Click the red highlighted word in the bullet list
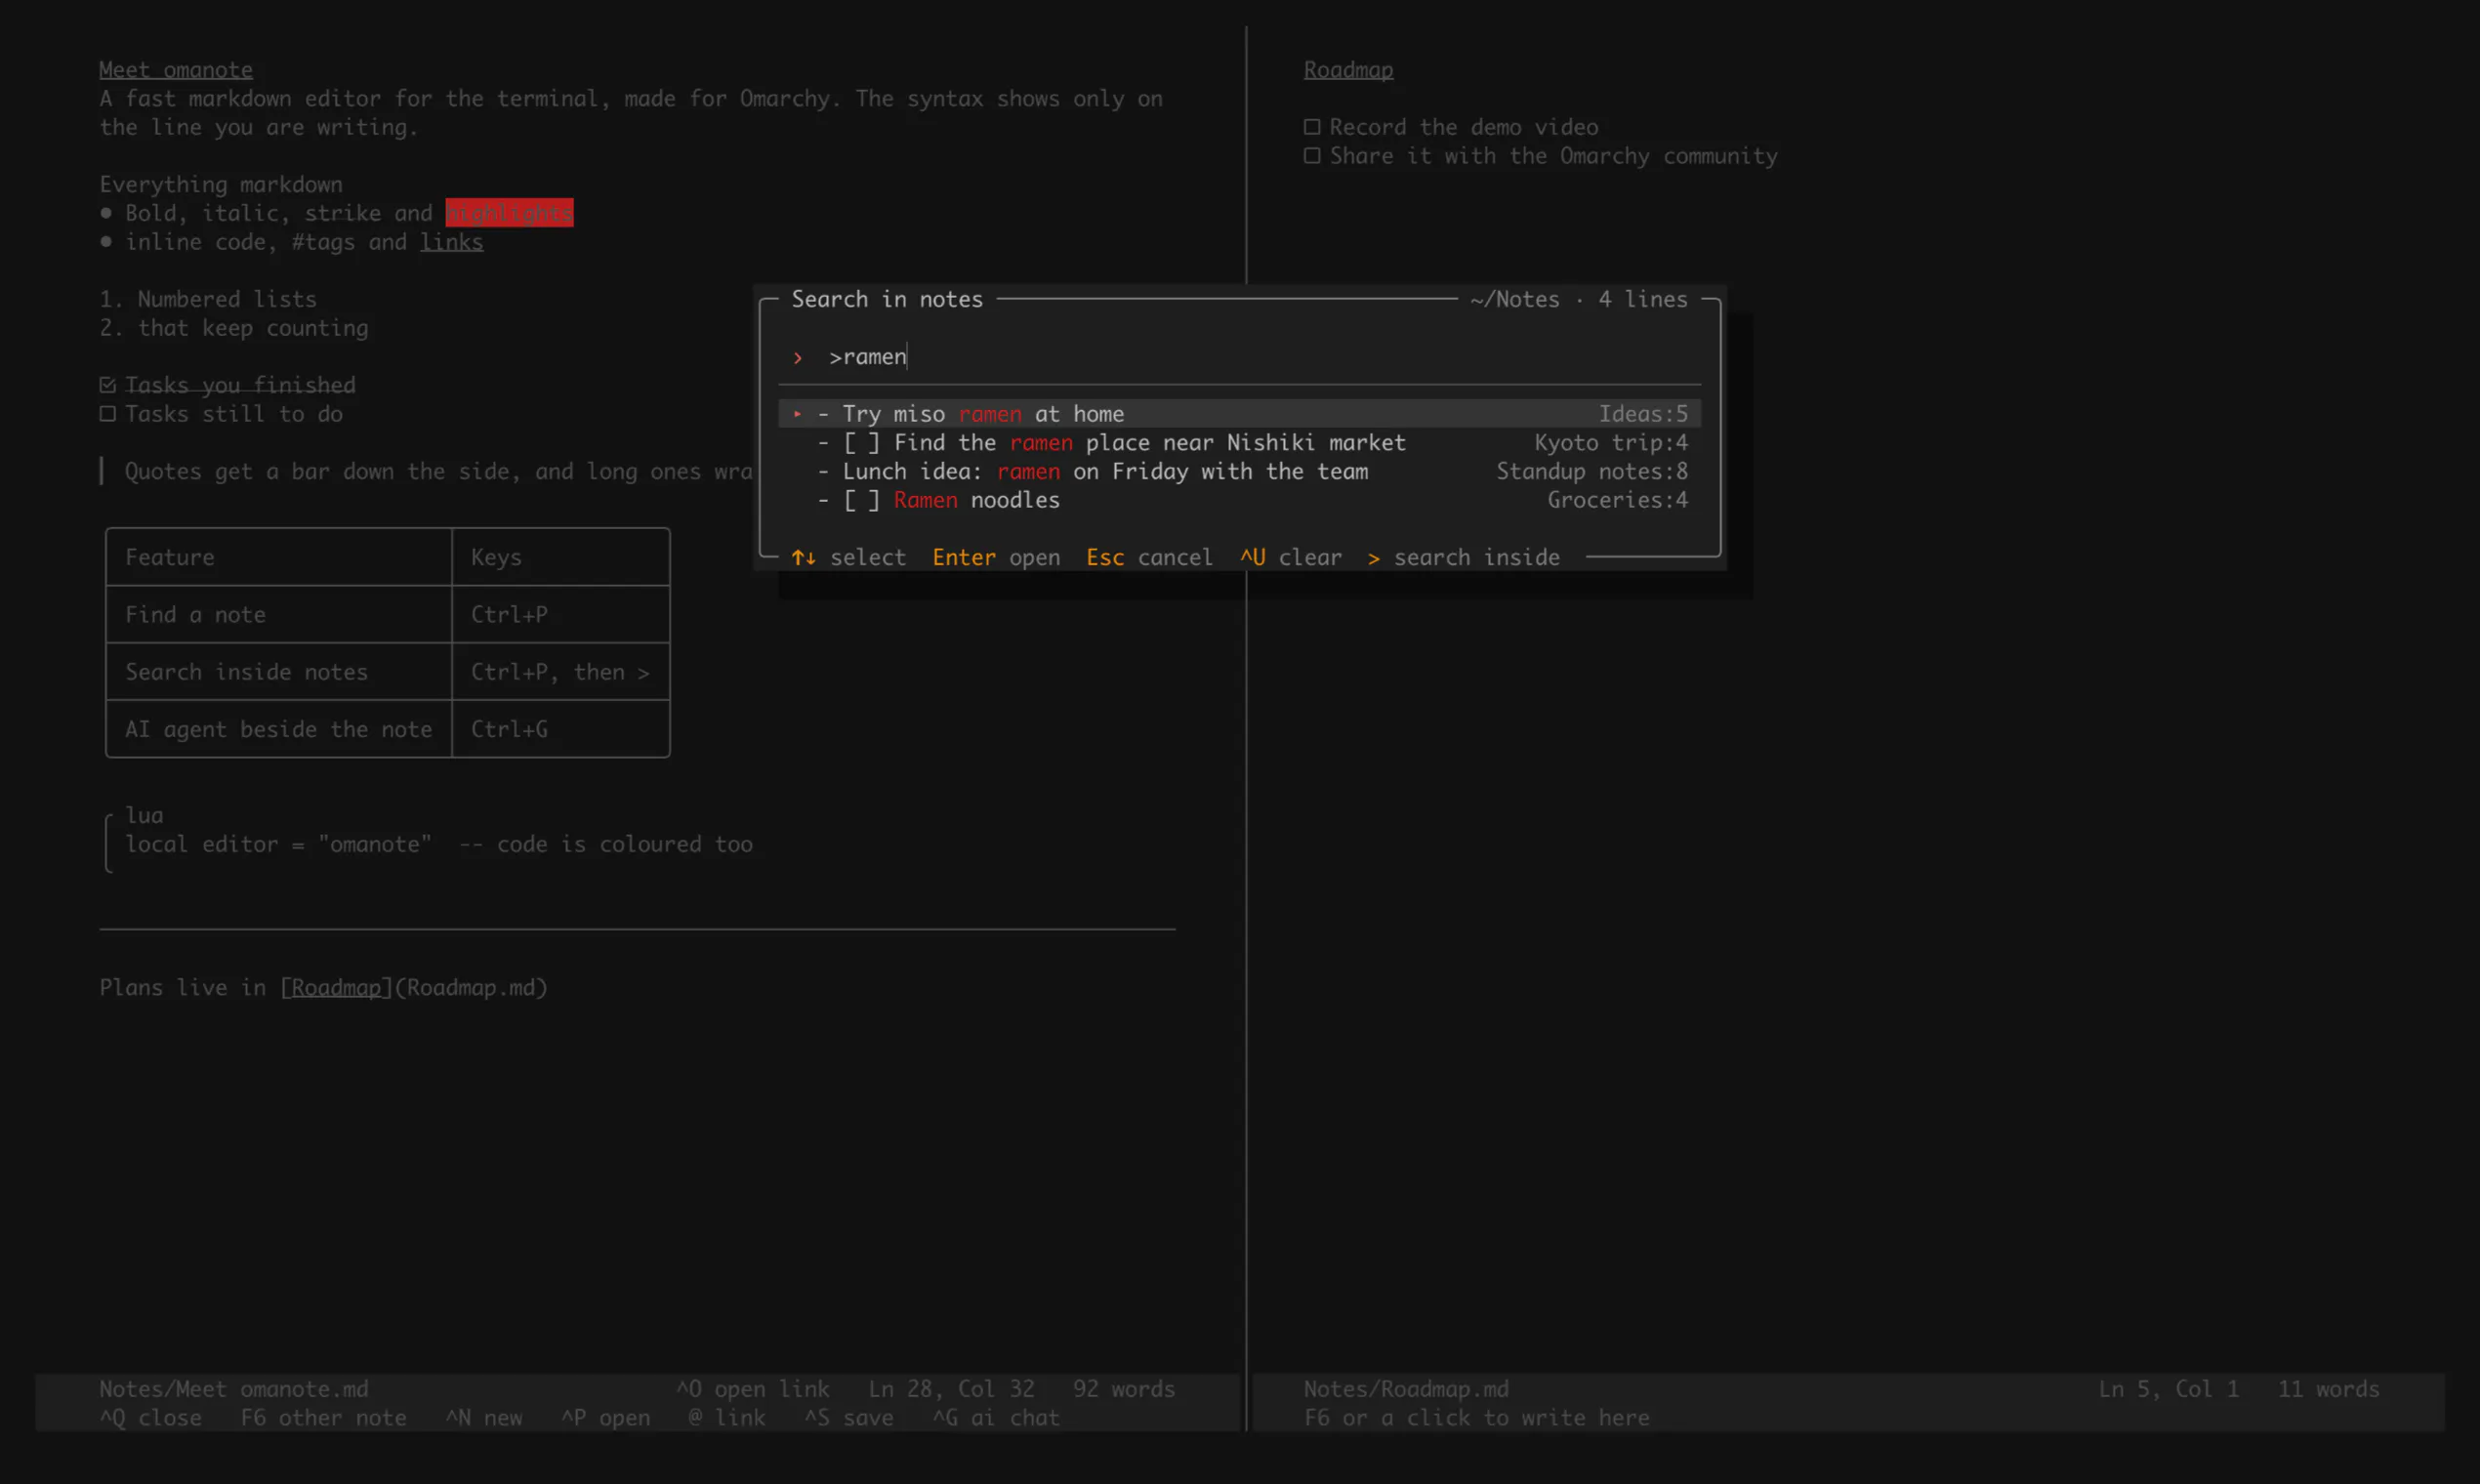This screenshot has height=1484, width=2480. 509,213
